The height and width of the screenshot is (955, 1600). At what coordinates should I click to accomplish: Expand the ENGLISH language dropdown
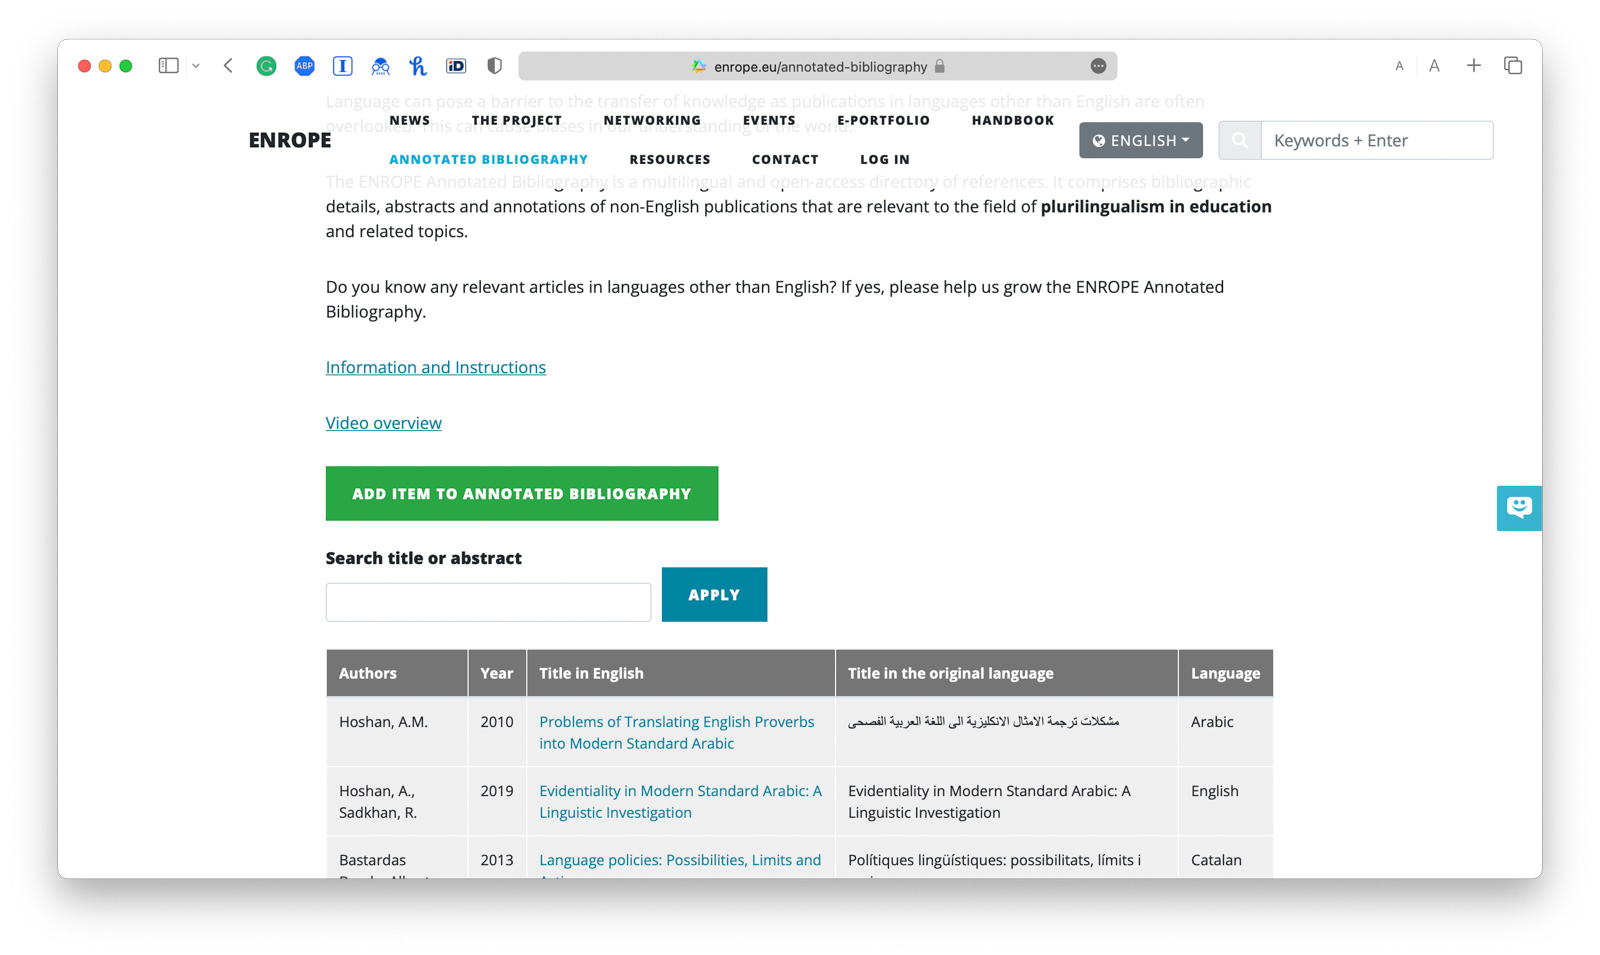tap(1140, 141)
